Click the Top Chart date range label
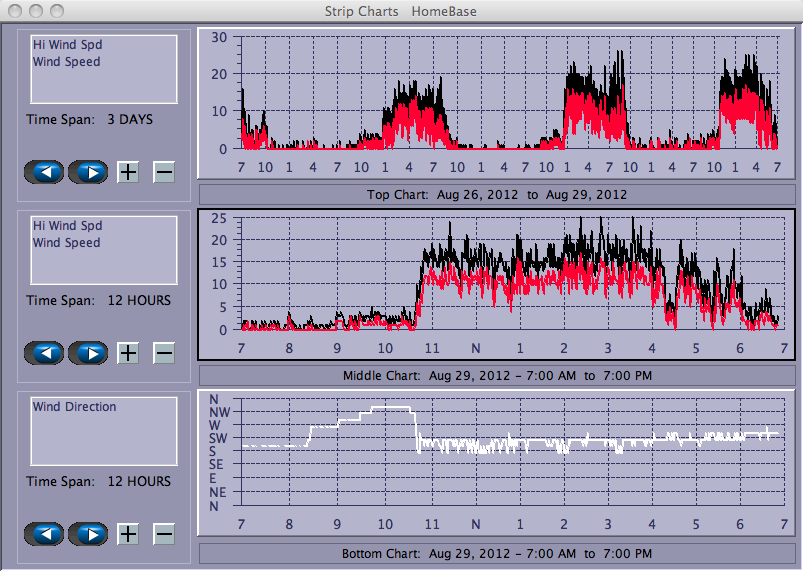This screenshot has height=571, width=803. 497,194
